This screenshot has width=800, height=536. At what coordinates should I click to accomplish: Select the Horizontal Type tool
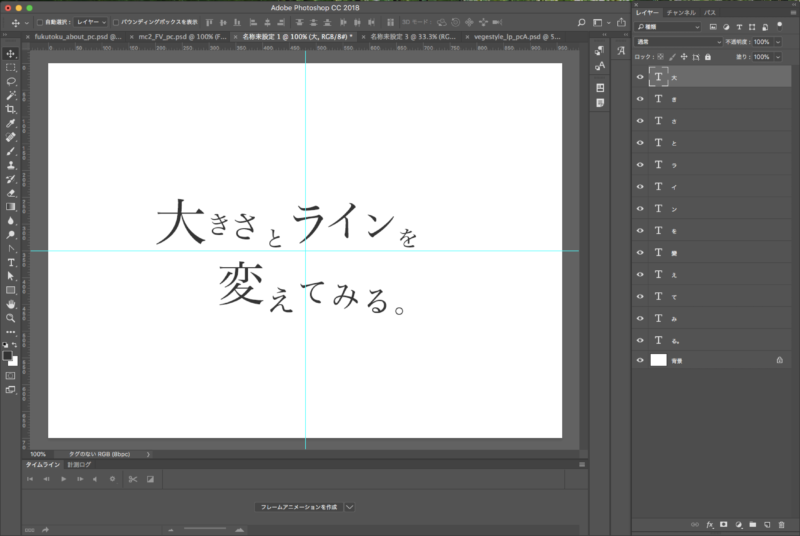11,263
